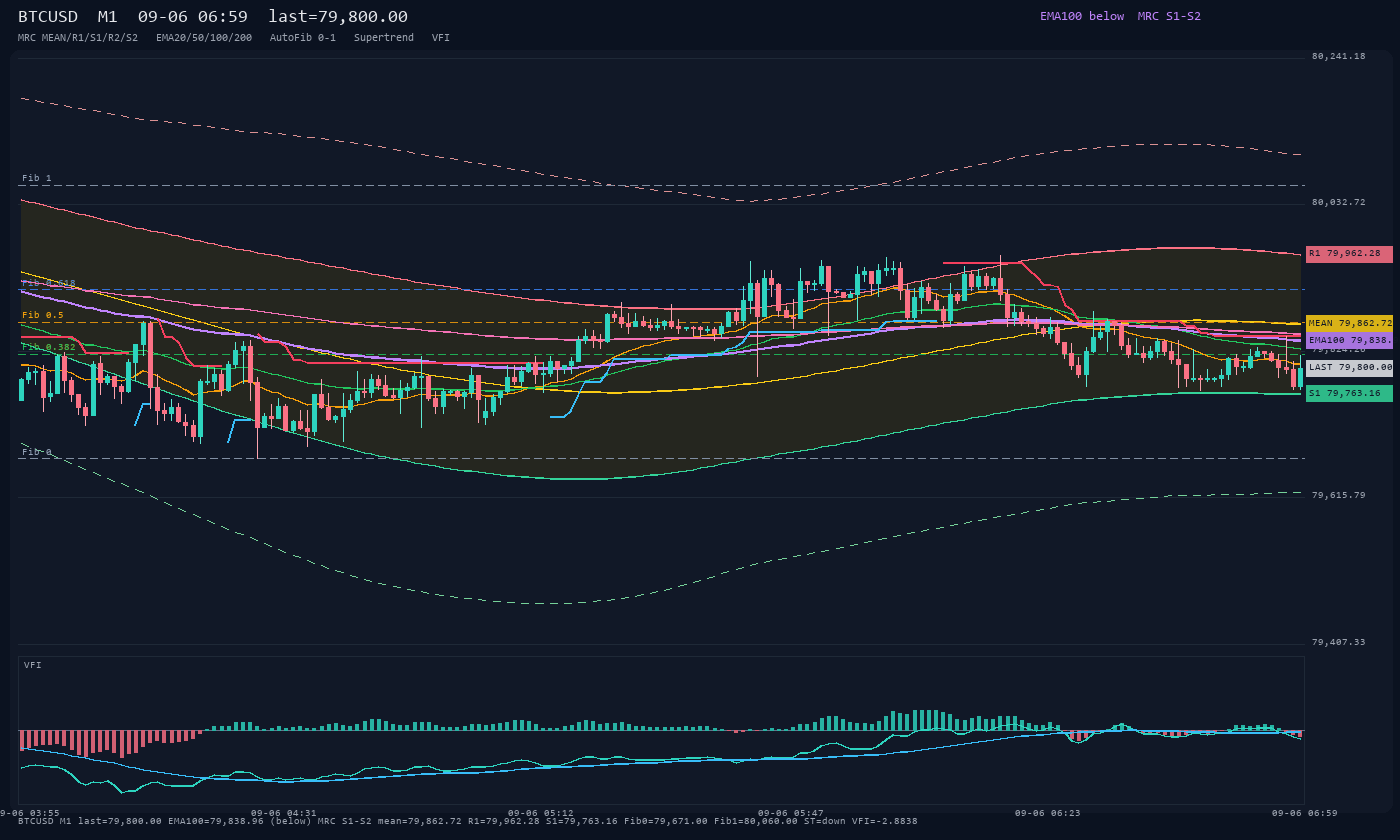Screen dimensions: 1400x840
Task: Click the EMA100 price tag
Action: pyautogui.click(x=1349, y=340)
